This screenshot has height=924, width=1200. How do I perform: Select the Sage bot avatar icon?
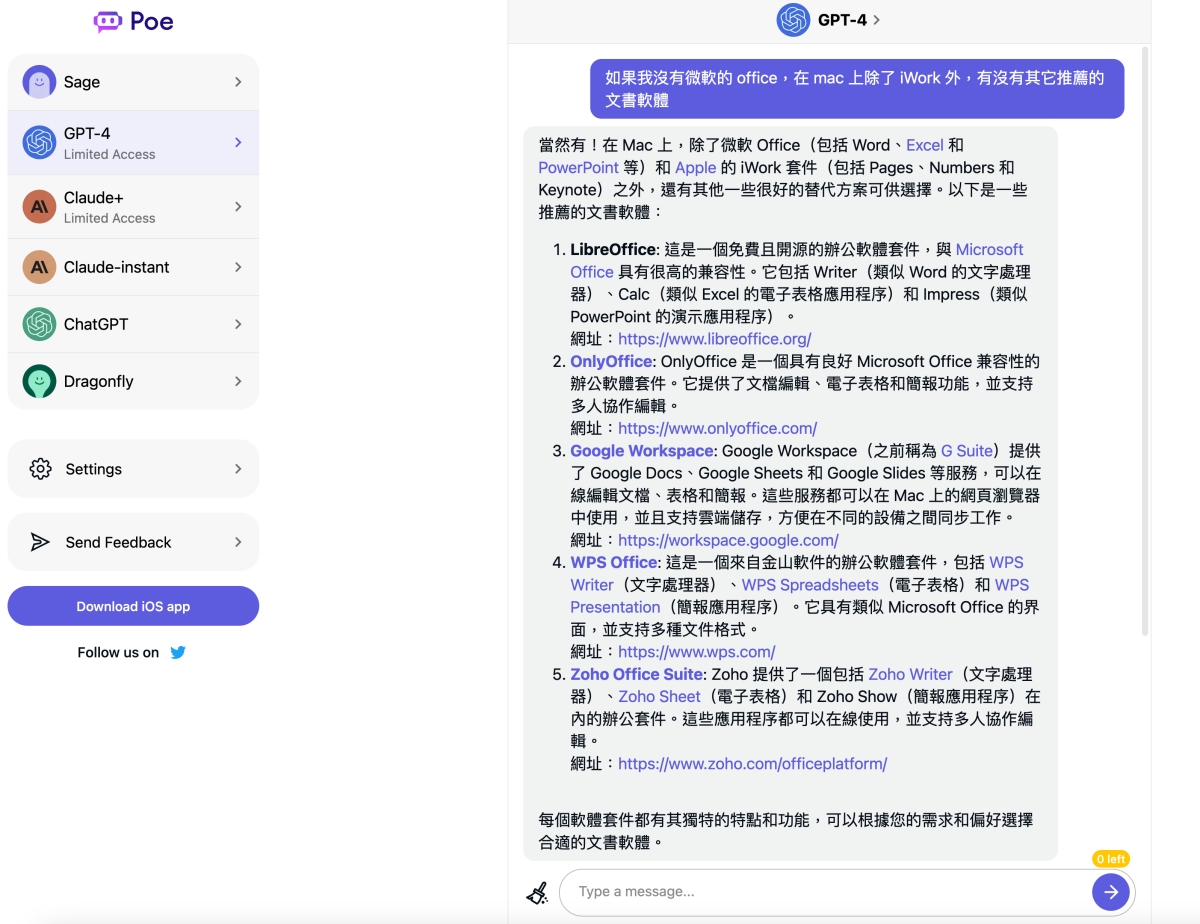coord(39,82)
